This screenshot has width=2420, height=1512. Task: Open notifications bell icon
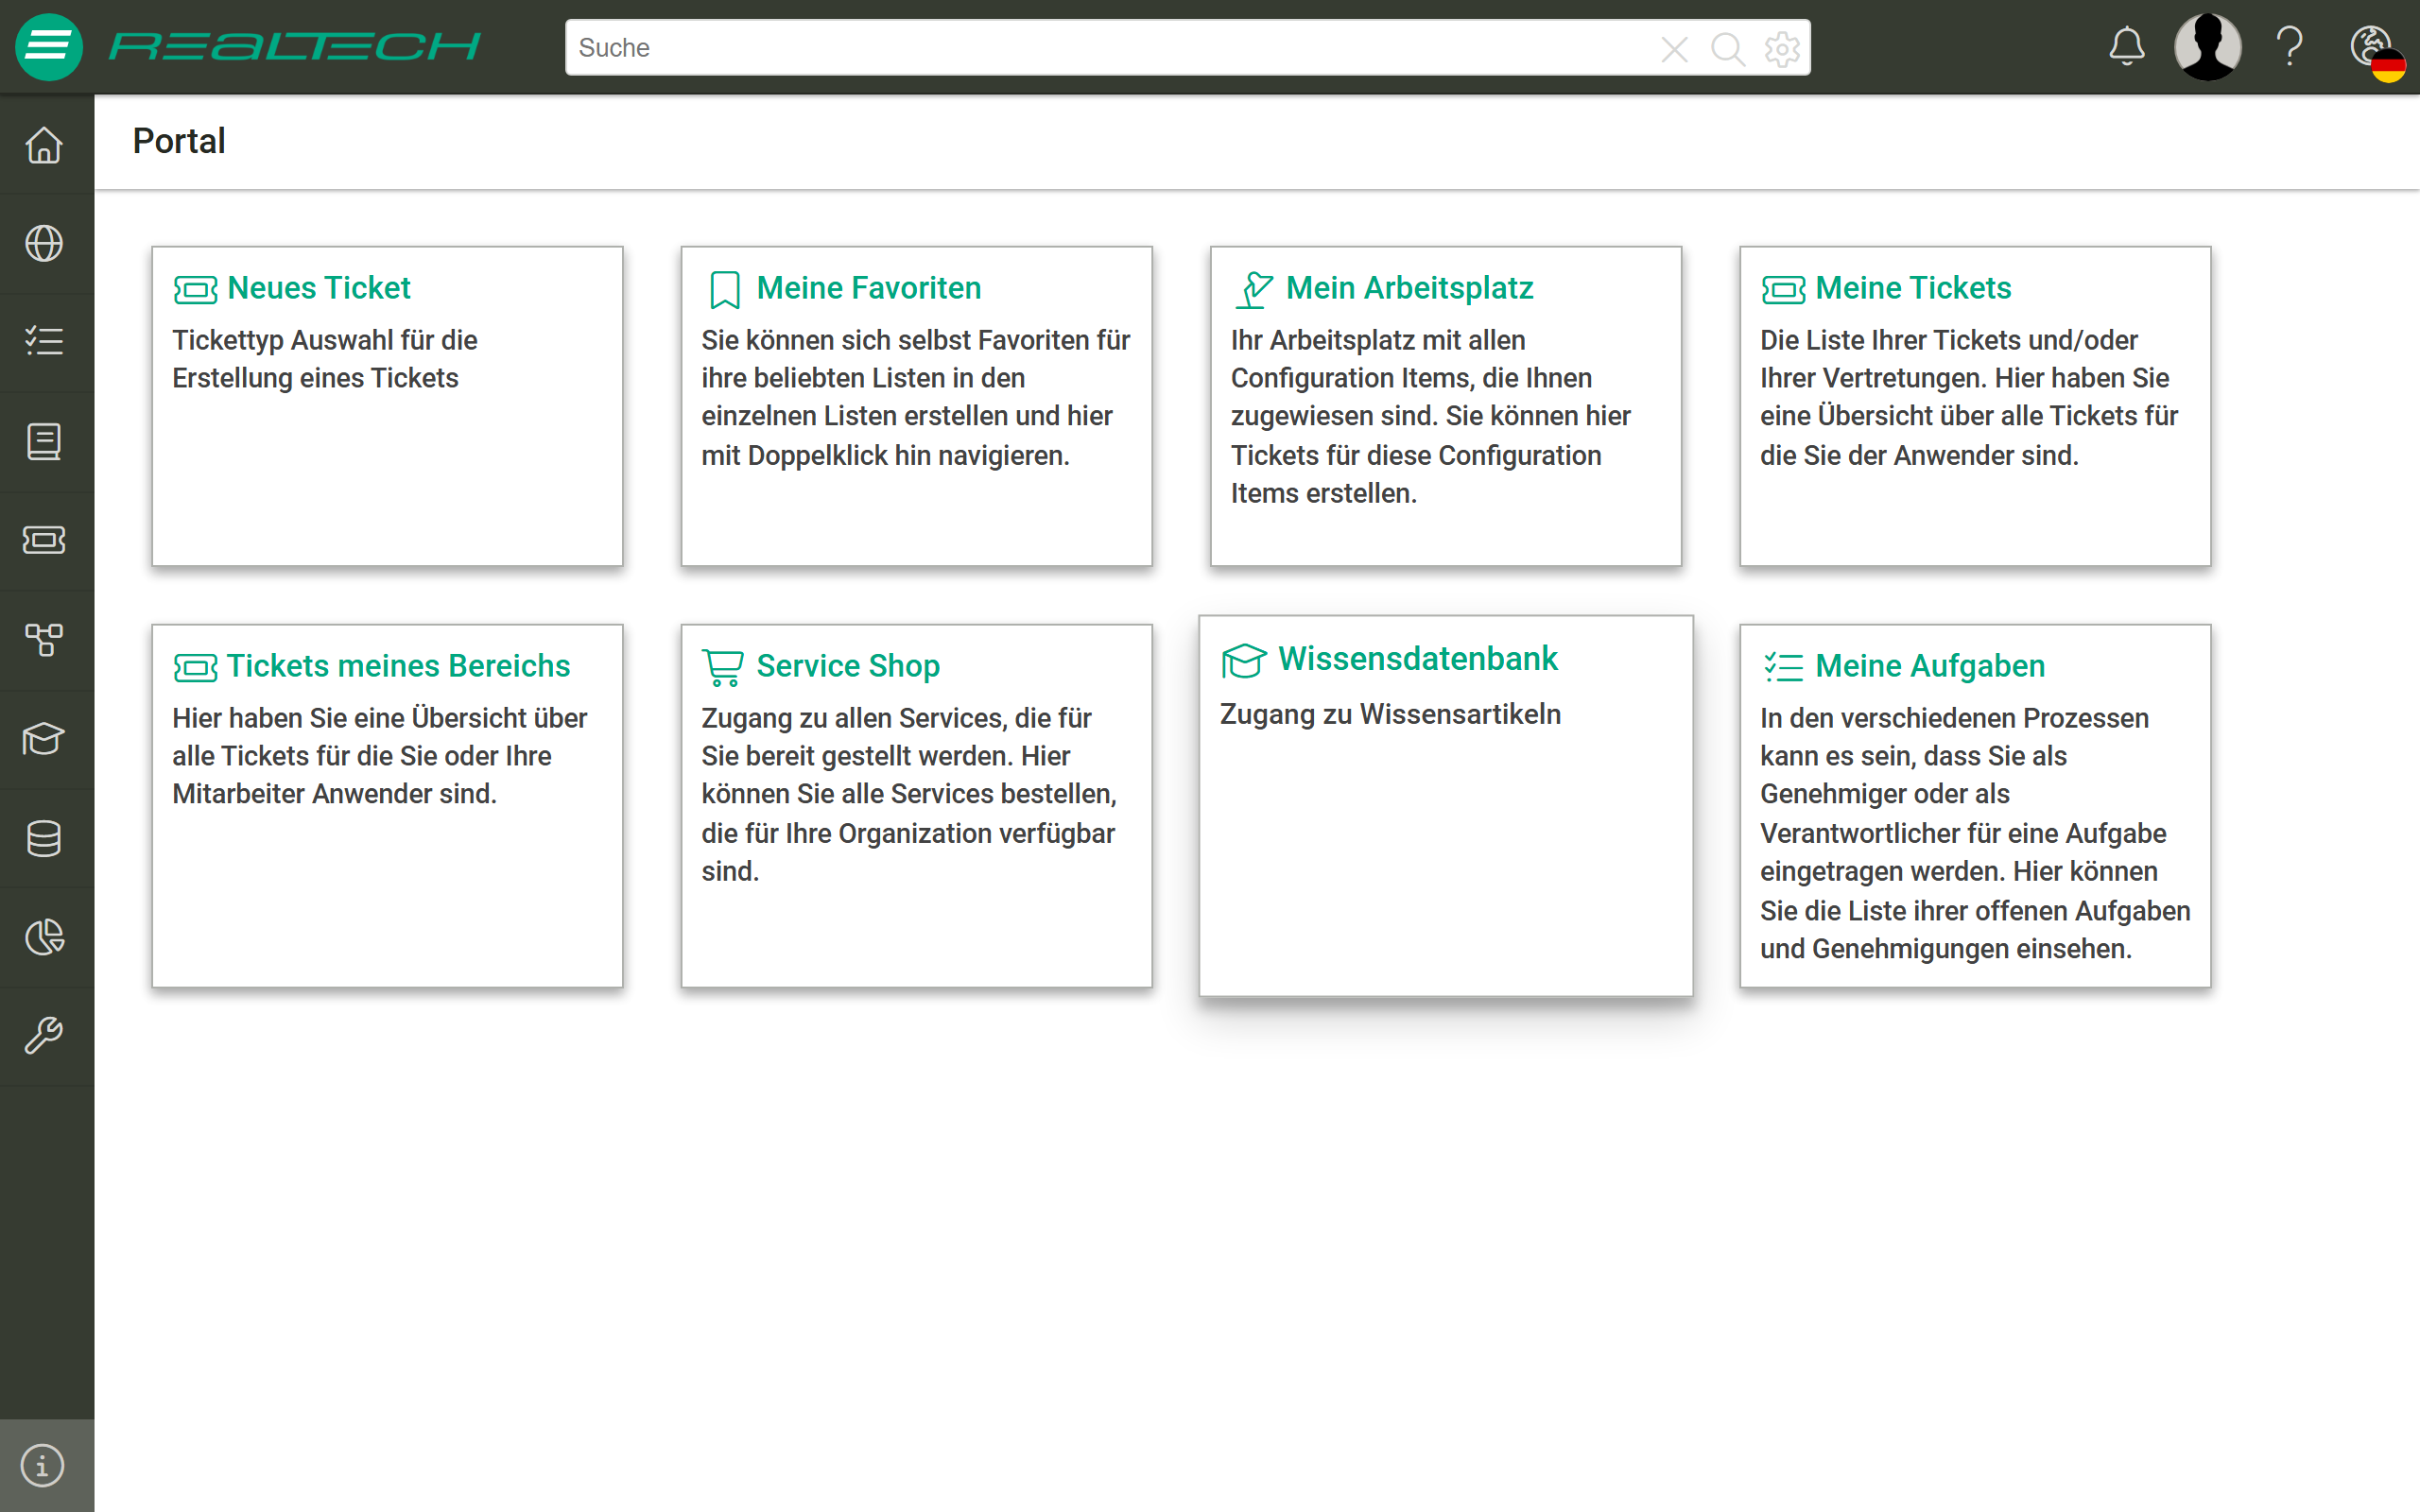coord(2127,47)
